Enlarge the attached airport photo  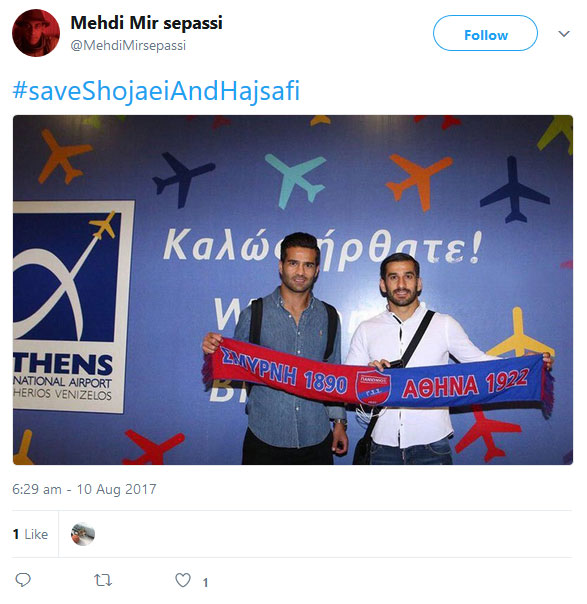click(293, 290)
